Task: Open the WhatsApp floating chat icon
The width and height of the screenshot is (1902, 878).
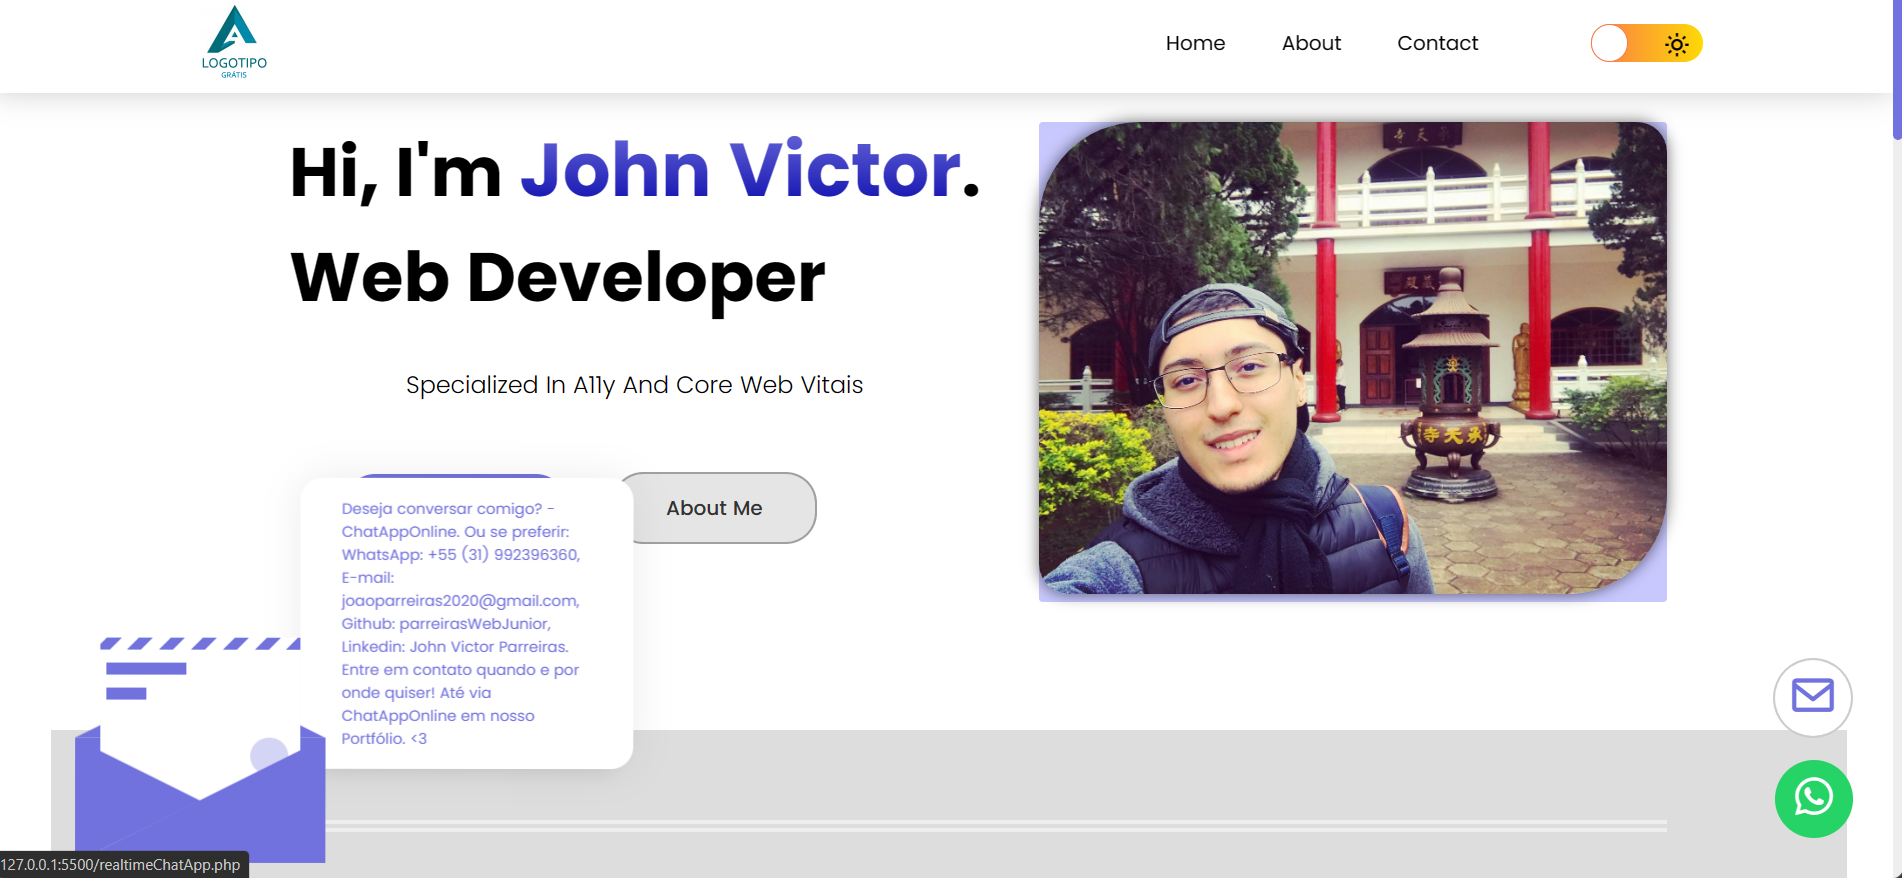Action: pyautogui.click(x=1813, y=798)
